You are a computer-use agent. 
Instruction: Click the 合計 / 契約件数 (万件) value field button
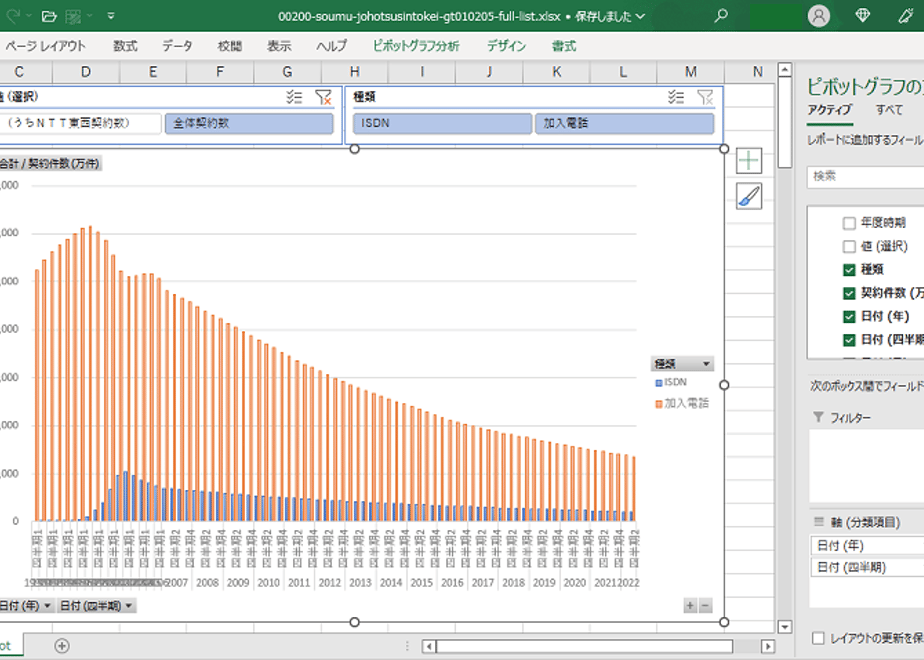50,163
